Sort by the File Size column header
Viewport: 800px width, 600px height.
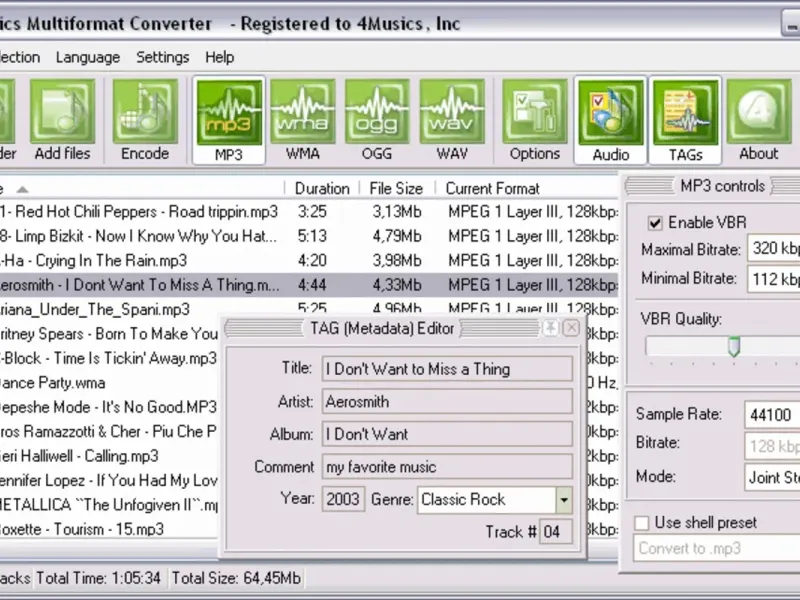tap(396, 188)
